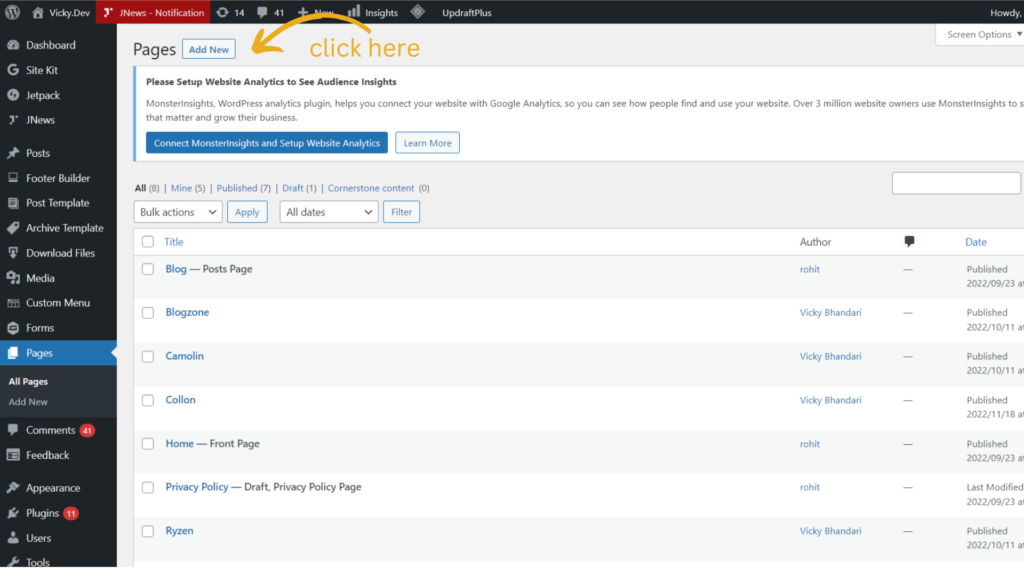Expand the All dates dropdown
Image resolution: width=1024 pixels, height=576 pixels.
pyautogui.click(x=329, y=212)
